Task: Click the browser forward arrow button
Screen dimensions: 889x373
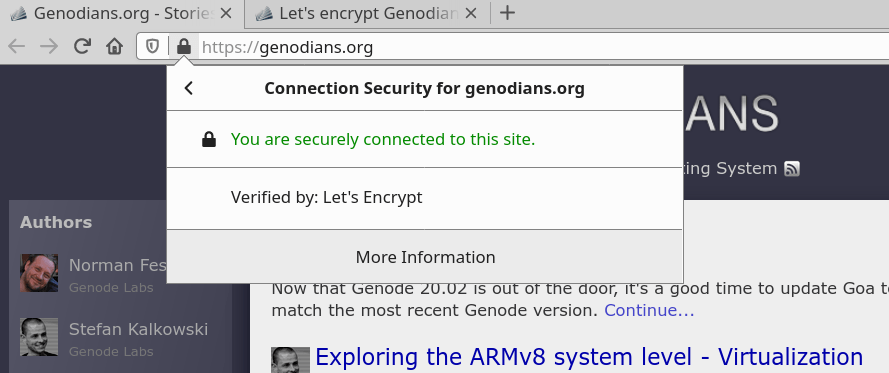Action: [x=49, y=46]
